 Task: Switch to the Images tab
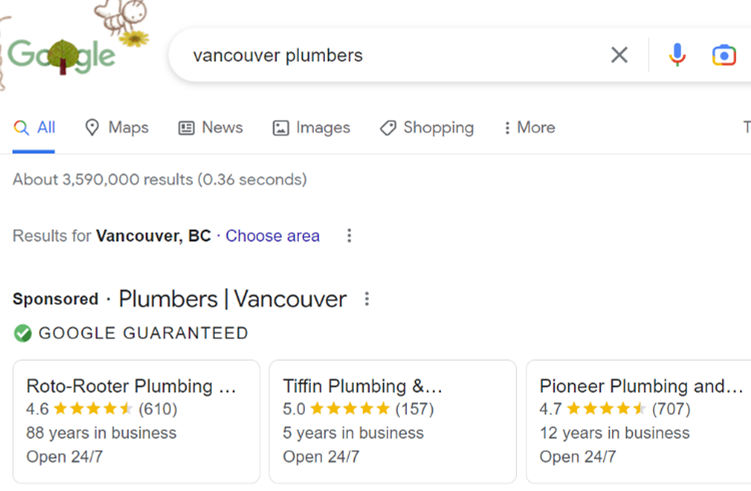point(311,127)
